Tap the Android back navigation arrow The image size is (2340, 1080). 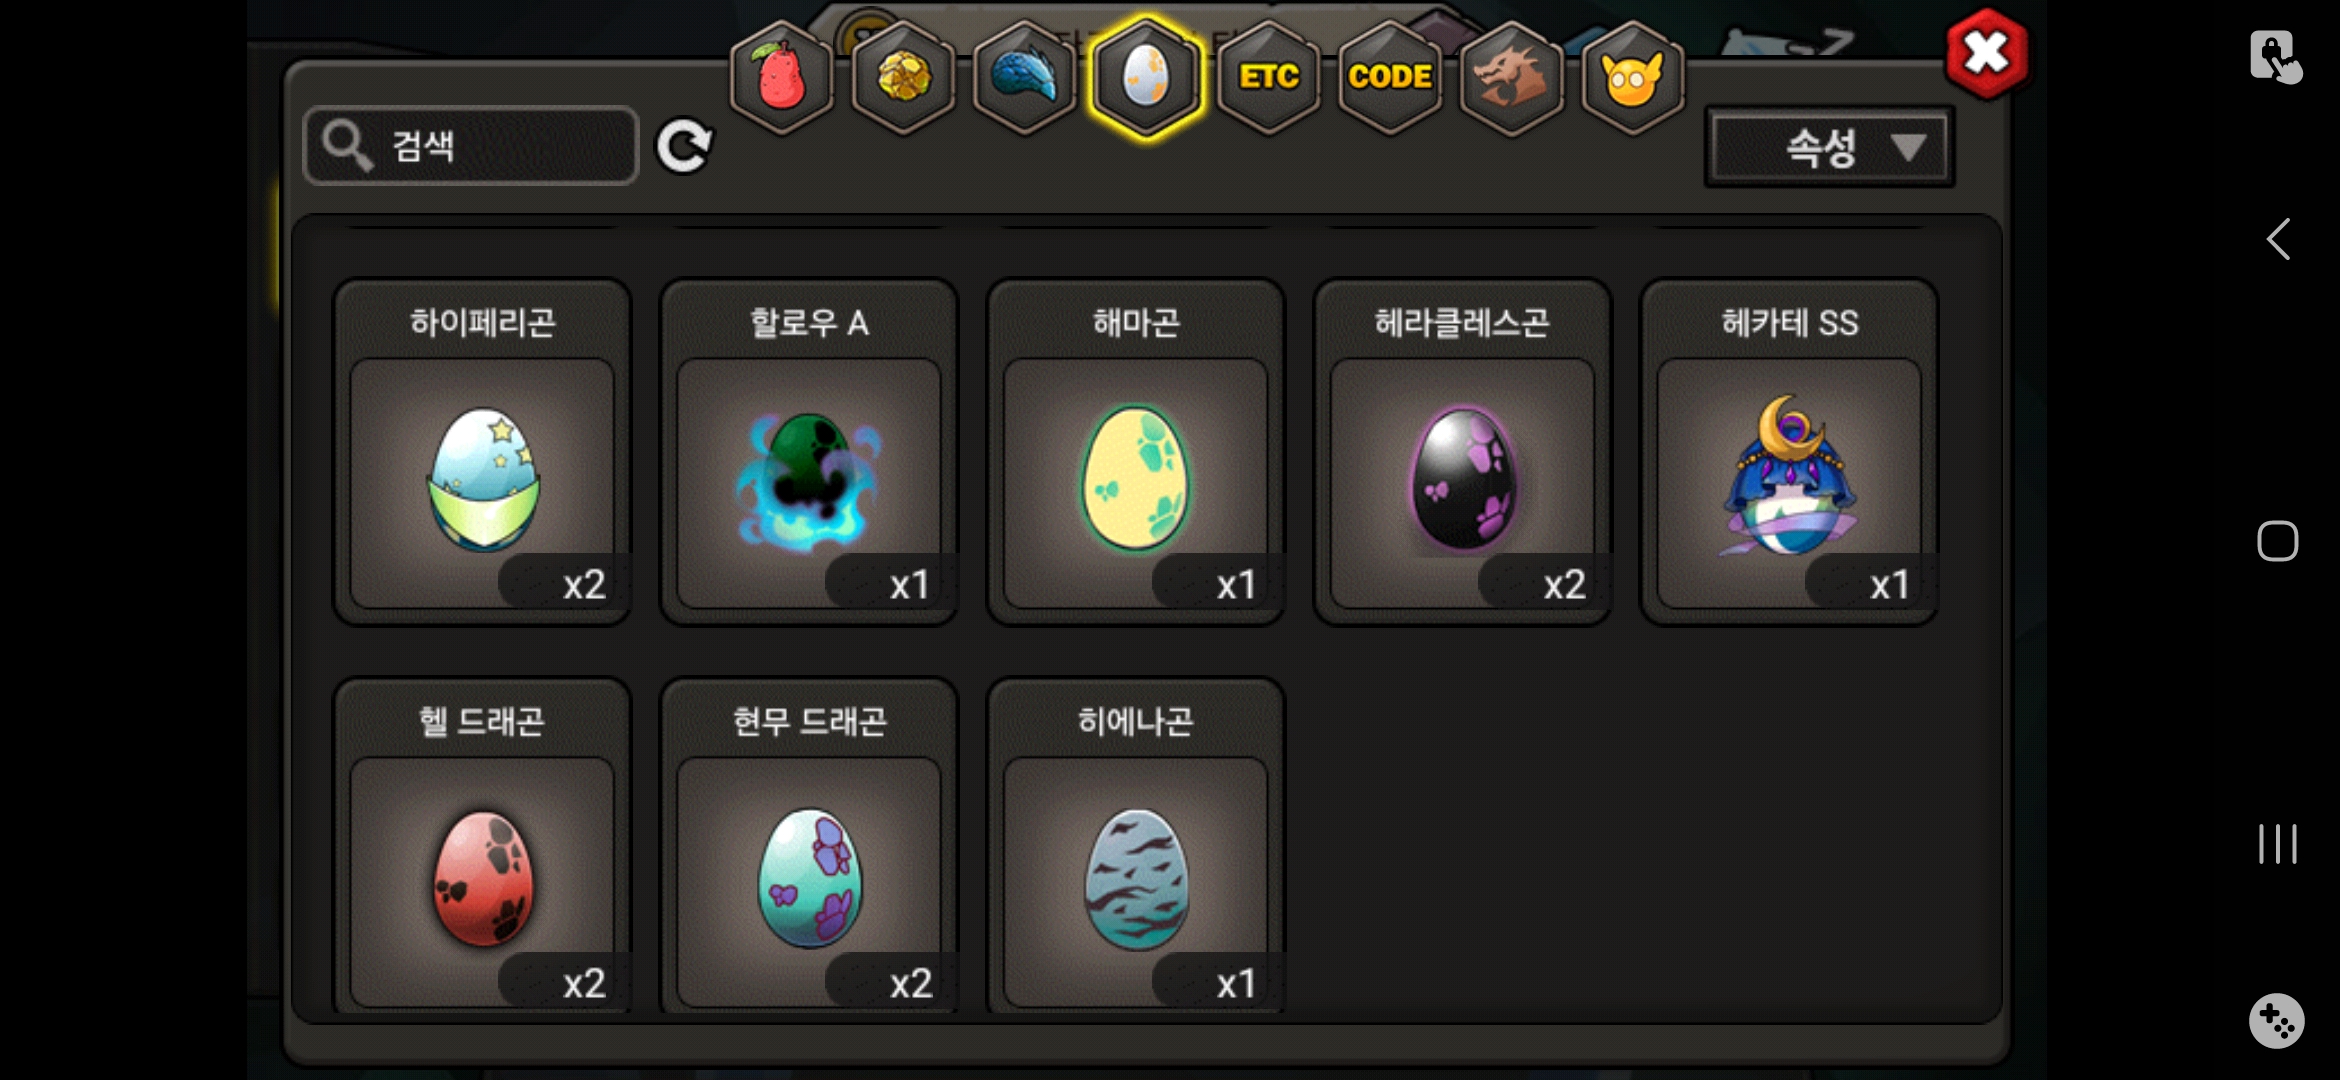point(2278,239)
